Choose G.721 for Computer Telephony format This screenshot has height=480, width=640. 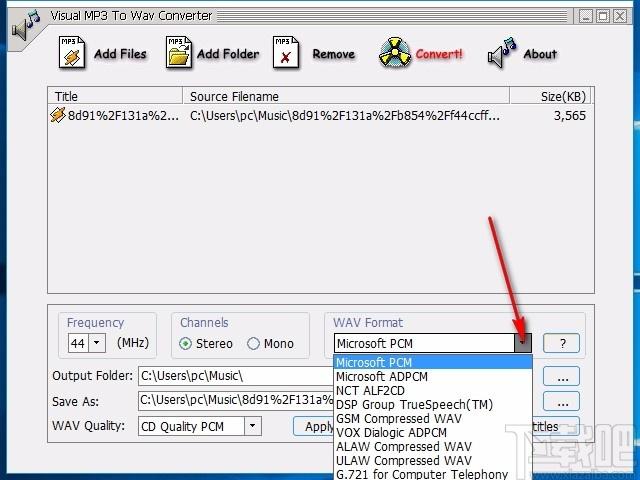(x=433, y=474)
